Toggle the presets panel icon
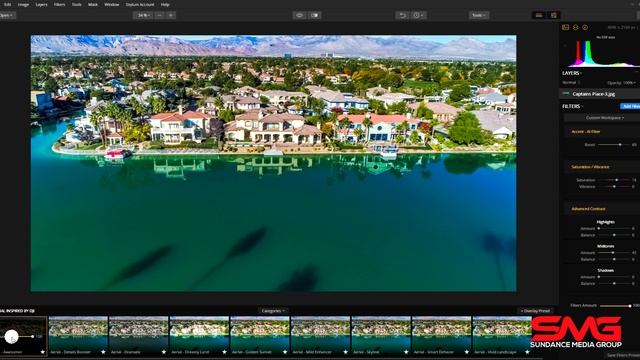The height and width of the screenshot is (360, 640). [539, 16]
